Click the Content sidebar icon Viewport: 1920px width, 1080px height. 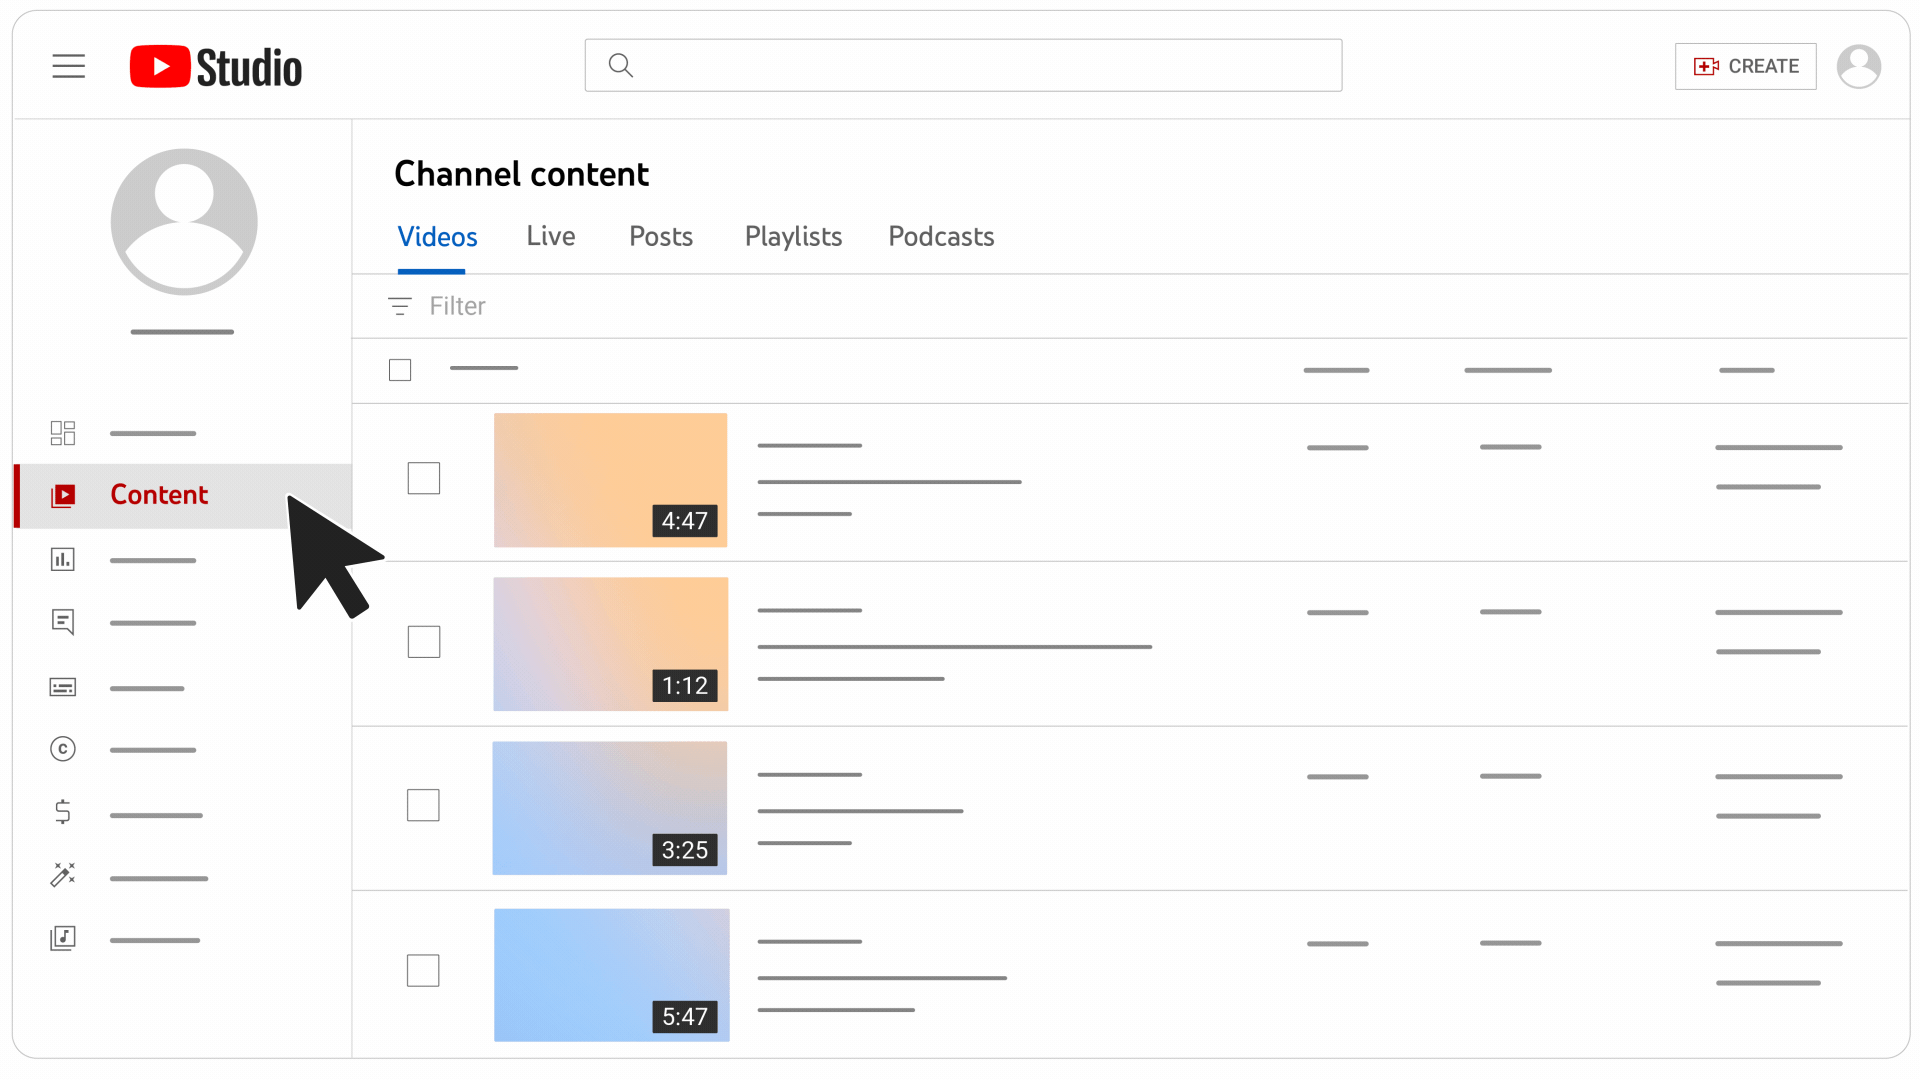[63, 495]
